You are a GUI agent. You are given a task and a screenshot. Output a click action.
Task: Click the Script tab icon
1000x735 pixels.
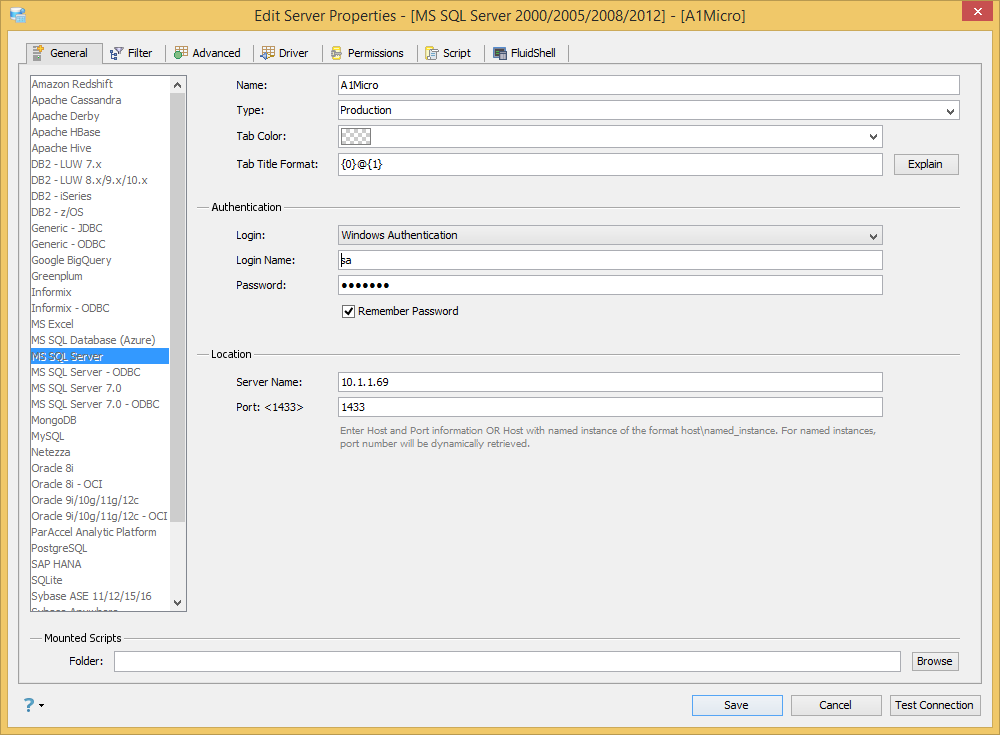point(432,54)
